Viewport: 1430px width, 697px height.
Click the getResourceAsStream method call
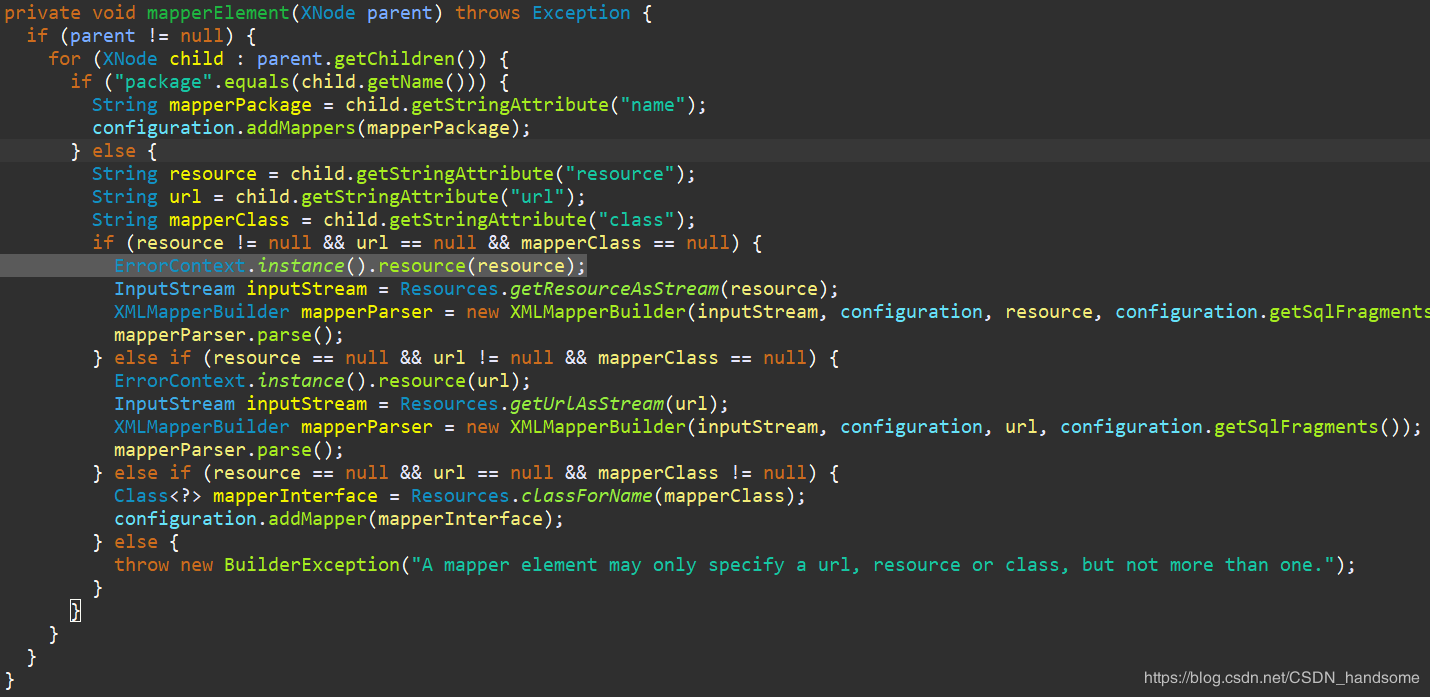(x=614, y=289)
